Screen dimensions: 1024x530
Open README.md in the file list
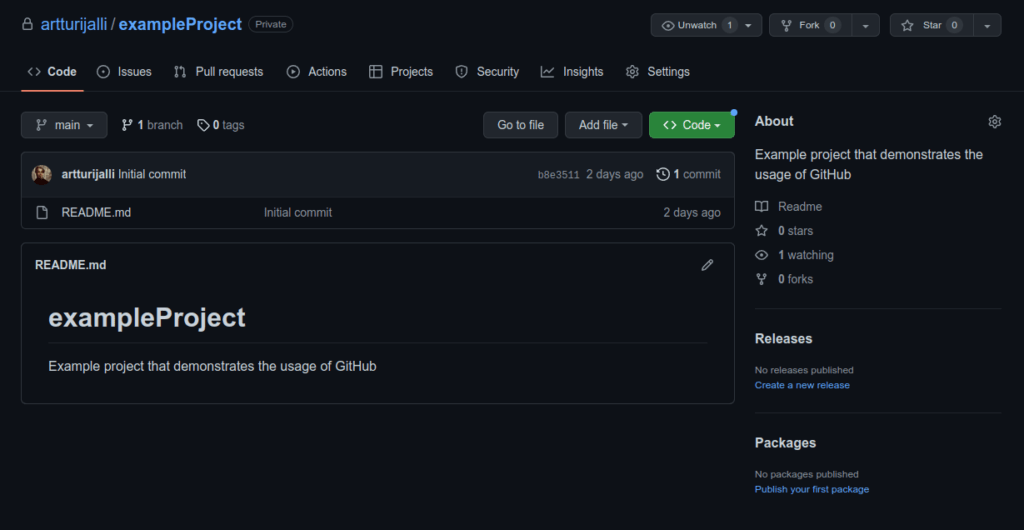pos(96,213)
